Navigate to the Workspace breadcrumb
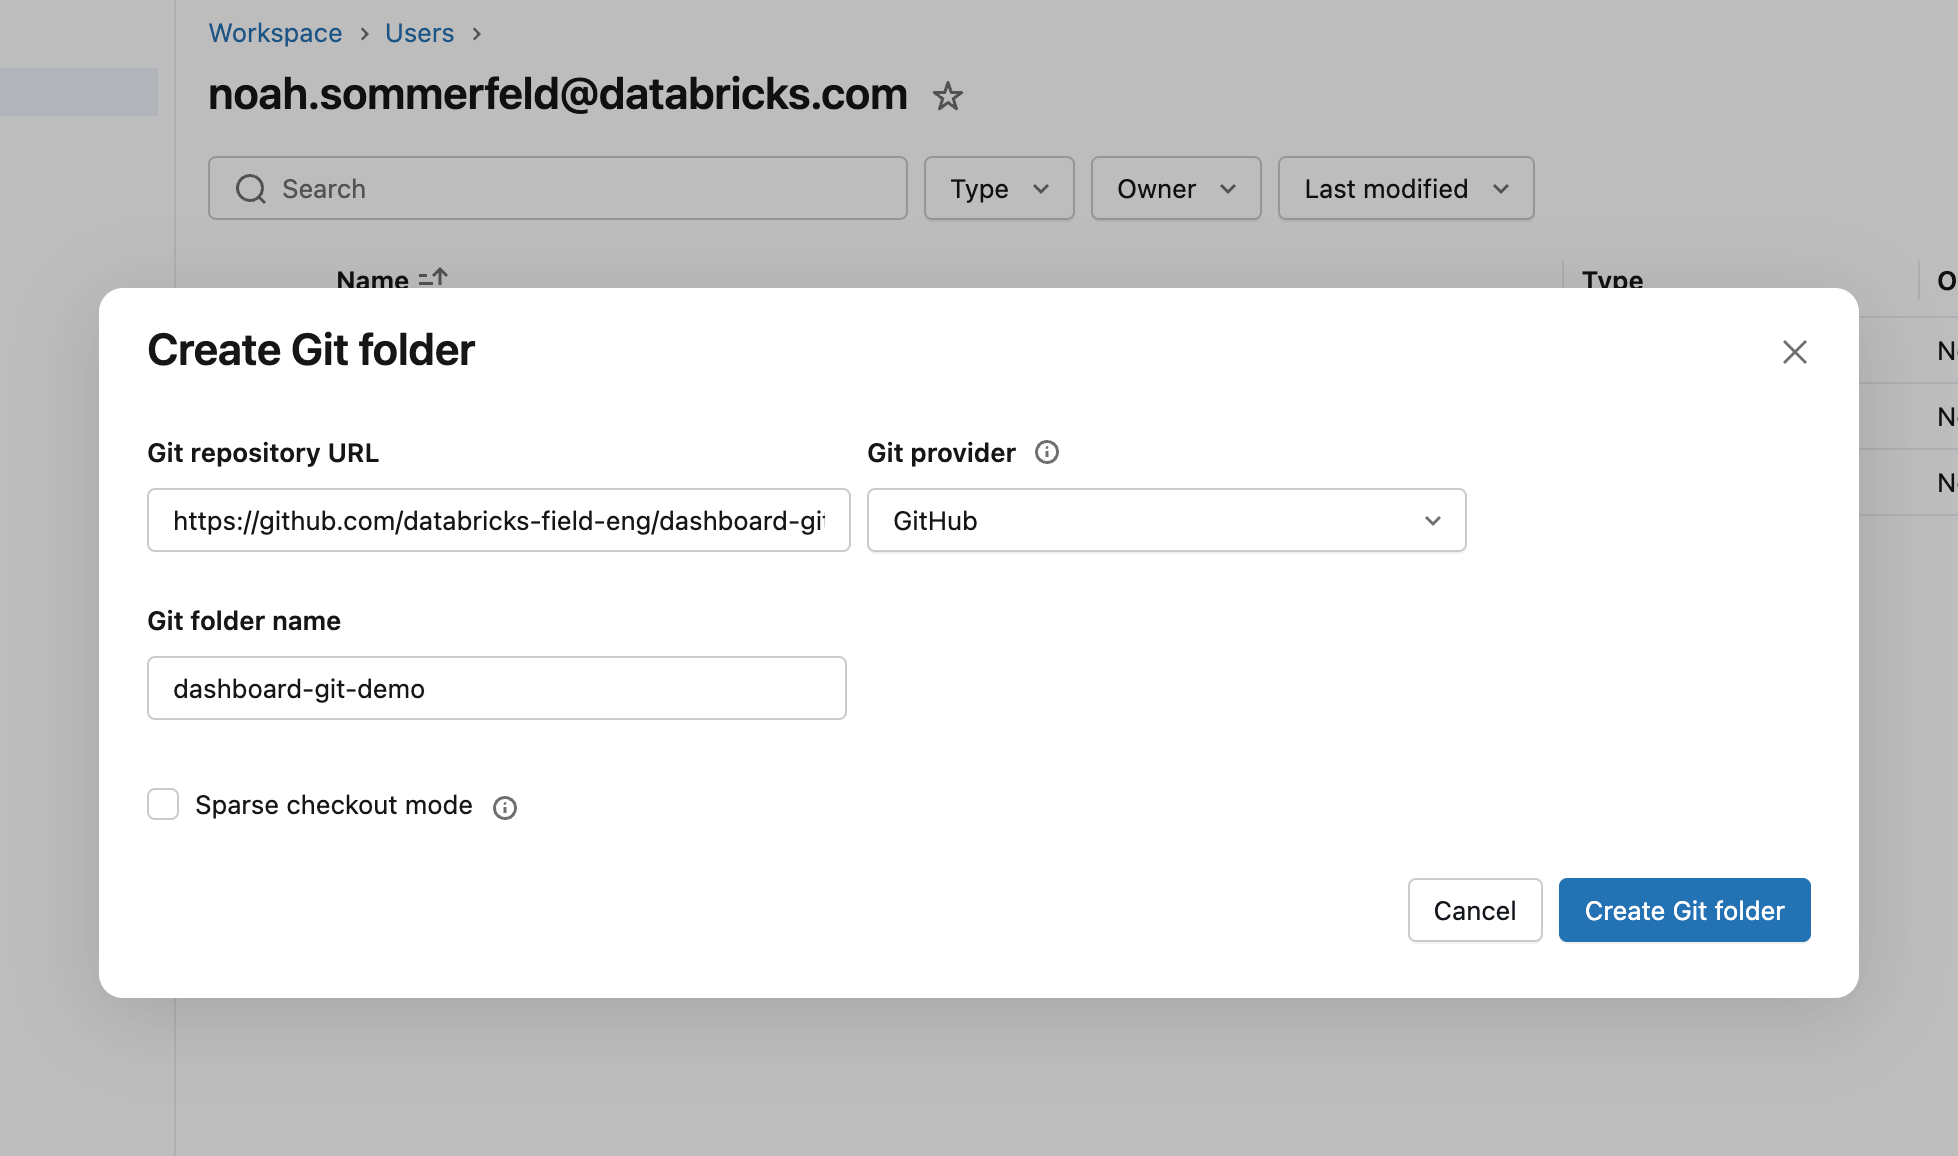This screenshot has height=1156, width=1958. (274, 33)
